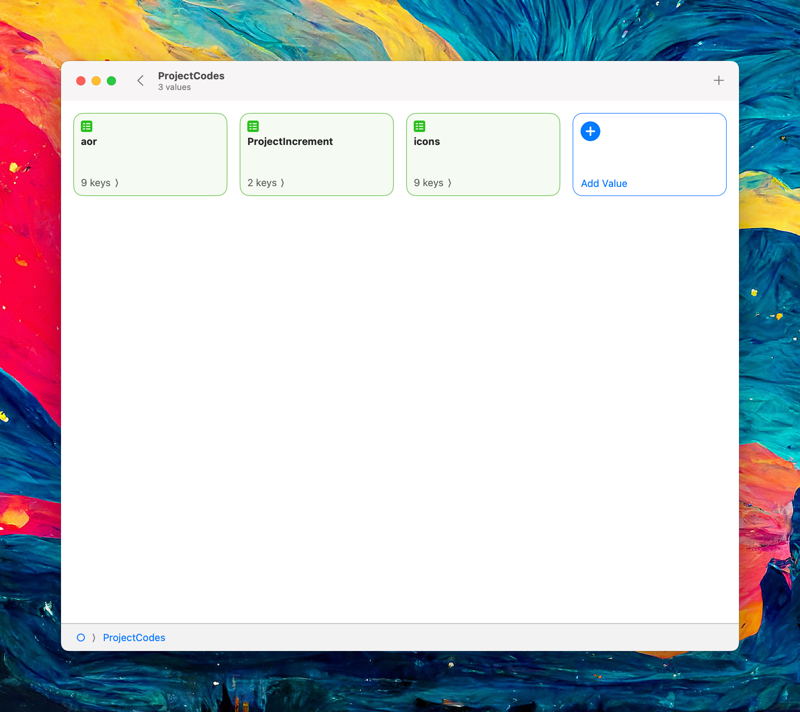Click the plus icon in title bar
800x712 pixels.
click(718, 81)
